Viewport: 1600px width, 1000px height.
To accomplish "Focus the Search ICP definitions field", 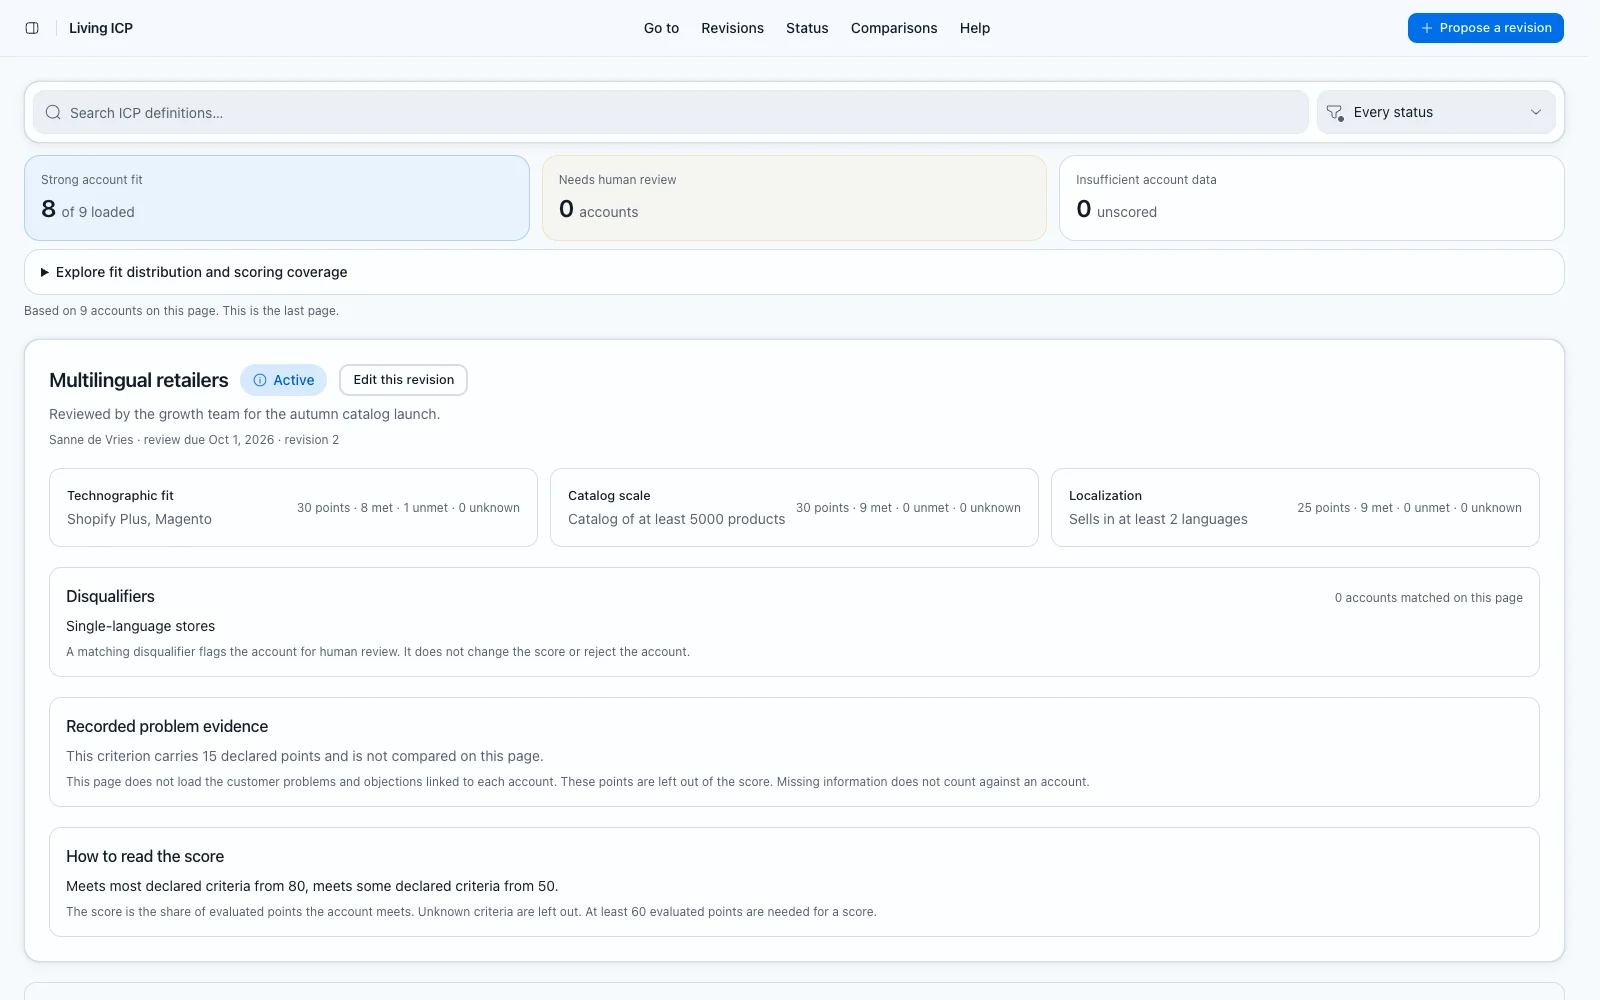I will 671,112.
